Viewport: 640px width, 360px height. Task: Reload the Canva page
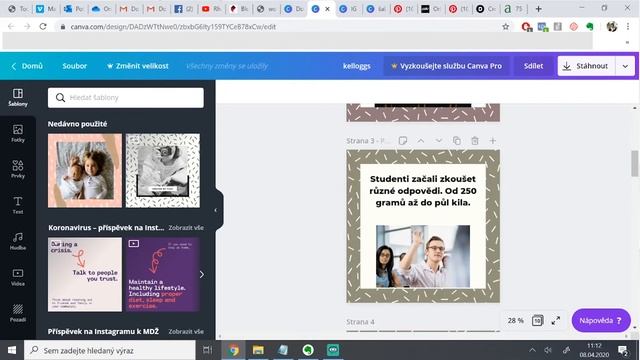(43, 27)
